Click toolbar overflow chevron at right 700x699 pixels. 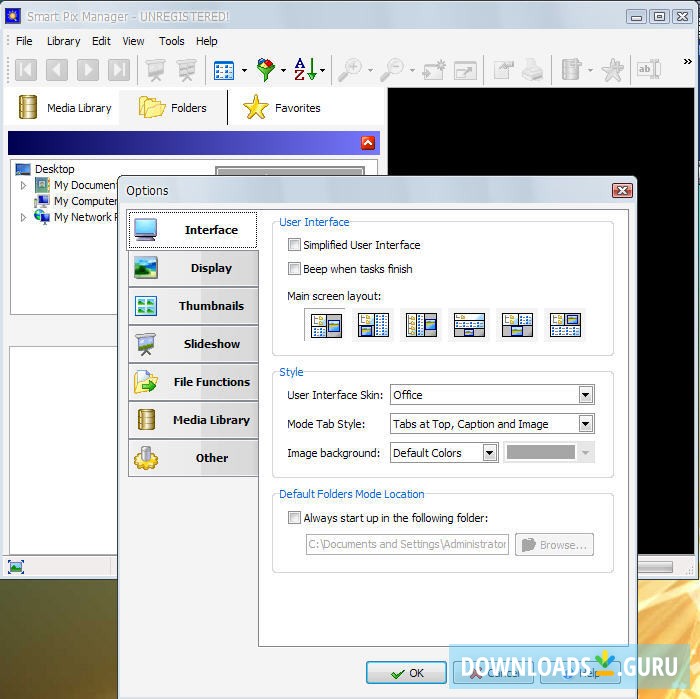point(688,62)
